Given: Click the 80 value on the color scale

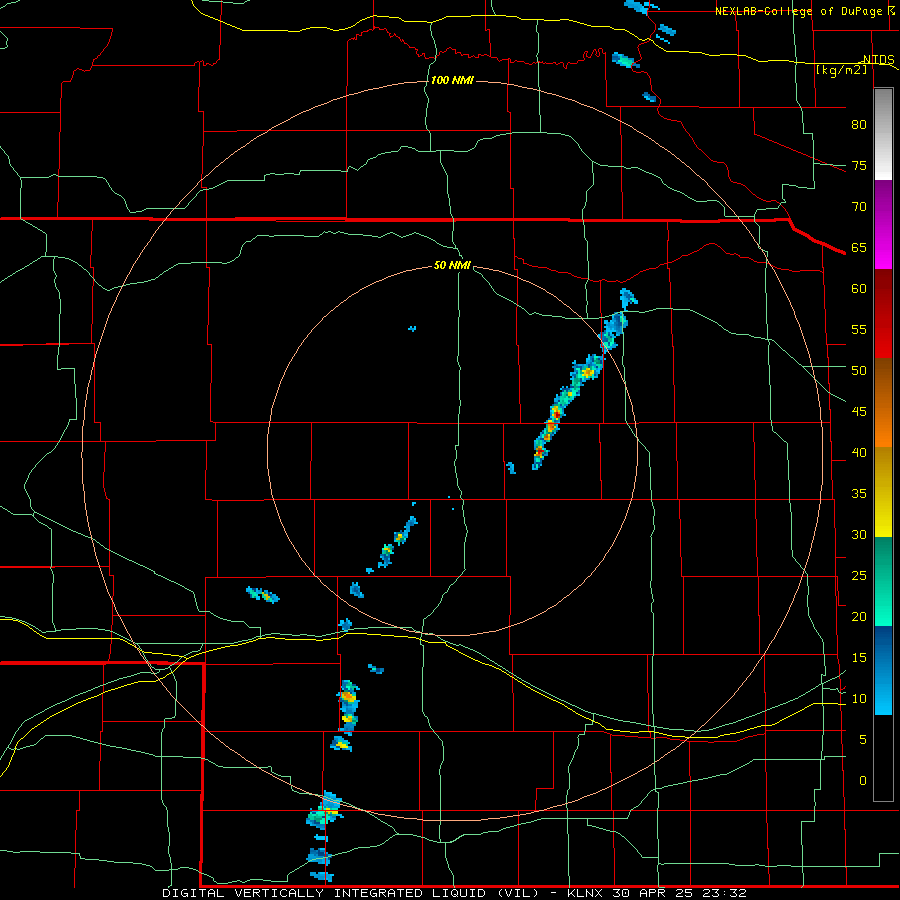Looking at the screenshot, I should (859, 125).
